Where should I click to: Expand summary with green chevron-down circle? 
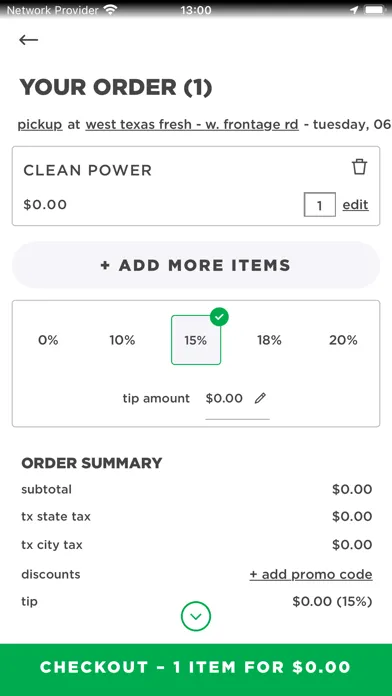tap(196, 616)
